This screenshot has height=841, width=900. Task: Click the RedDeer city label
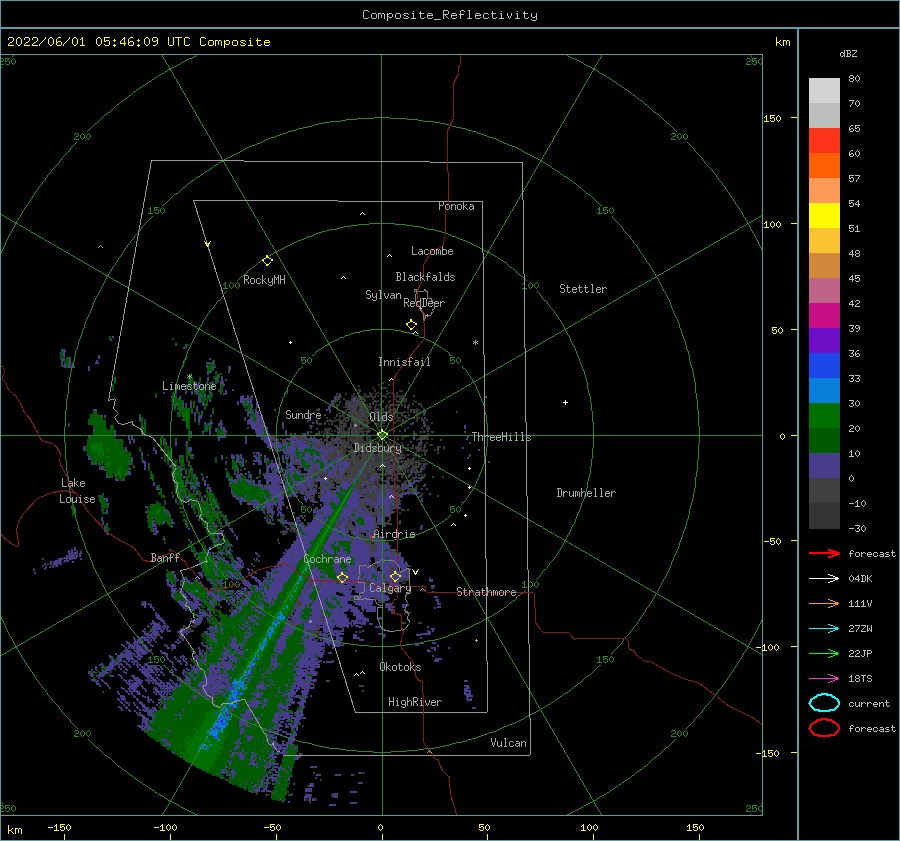click(424, 303)
